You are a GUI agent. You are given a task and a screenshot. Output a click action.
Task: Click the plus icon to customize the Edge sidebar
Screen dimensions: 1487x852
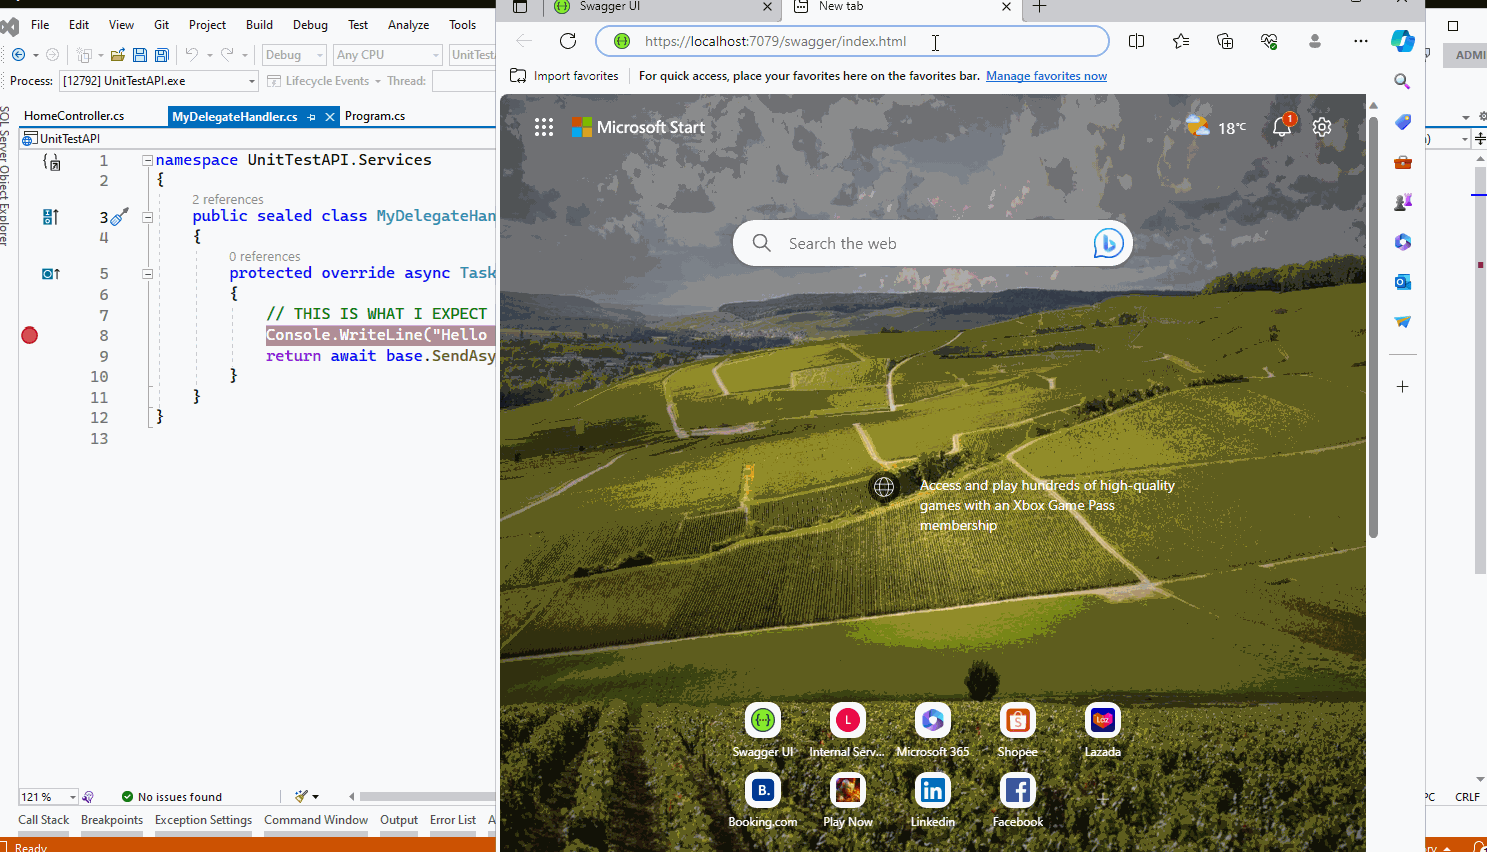[1403, 387]
